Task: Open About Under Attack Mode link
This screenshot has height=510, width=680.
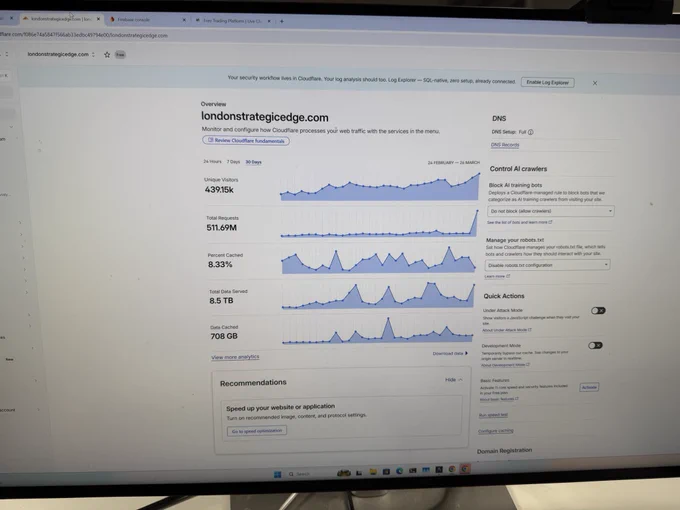Action: (x=507, y=330)
